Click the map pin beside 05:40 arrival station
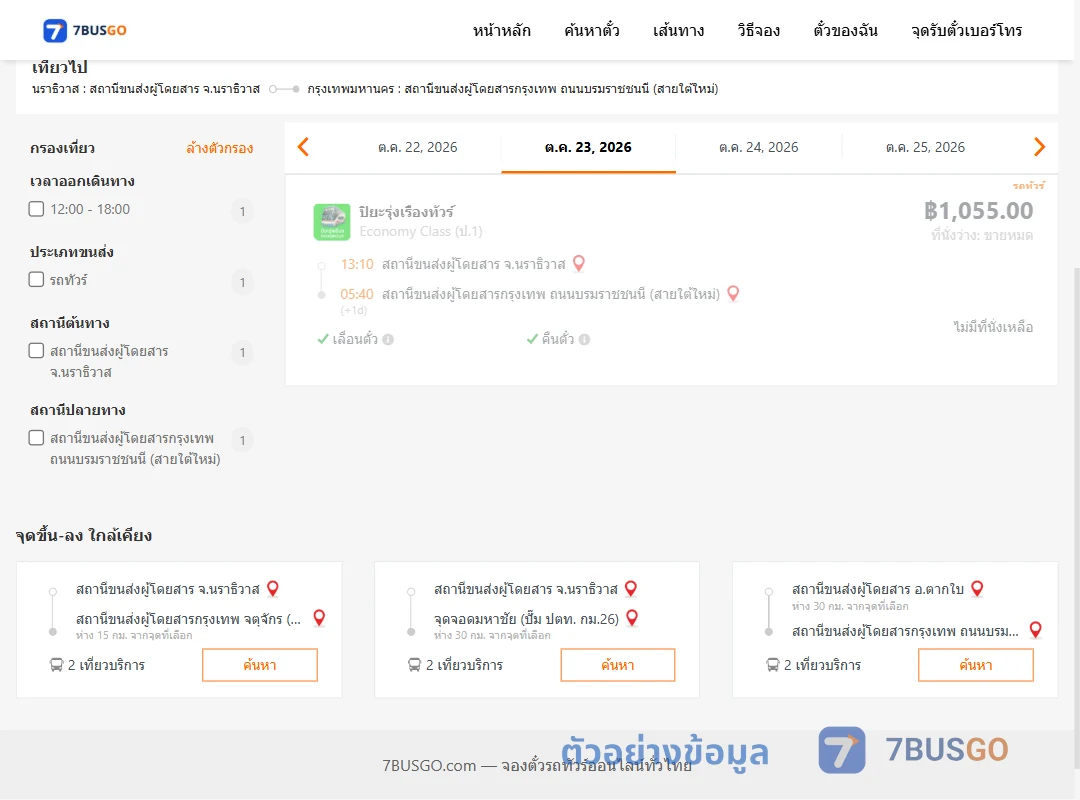 tap(734, 294)
